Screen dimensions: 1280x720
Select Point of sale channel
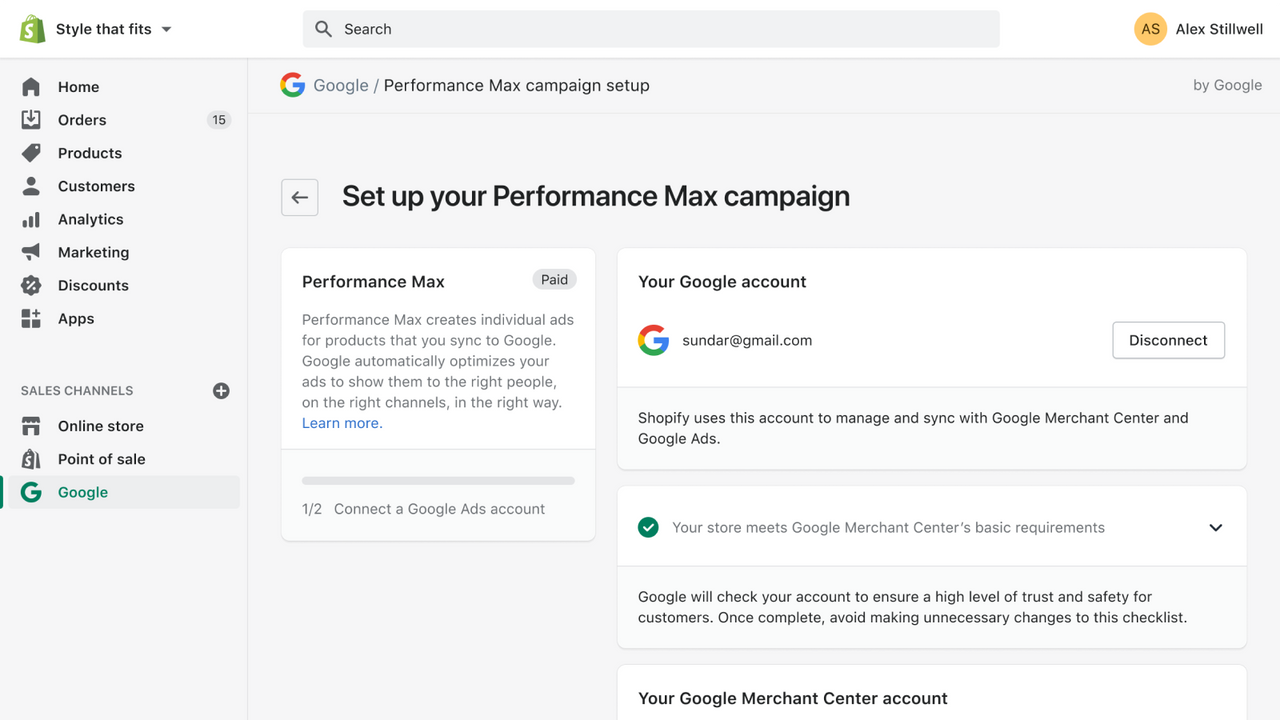click(x=101, y=459)
